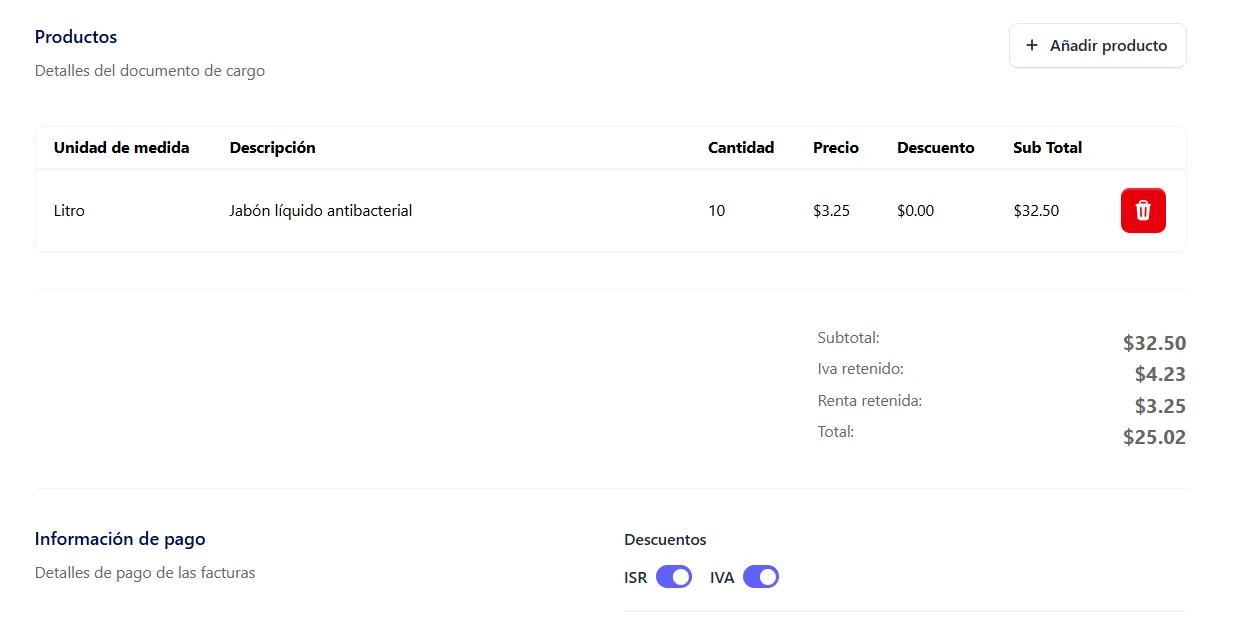Delete the Jabón líquido antibacterial row

coord(1143,211)
